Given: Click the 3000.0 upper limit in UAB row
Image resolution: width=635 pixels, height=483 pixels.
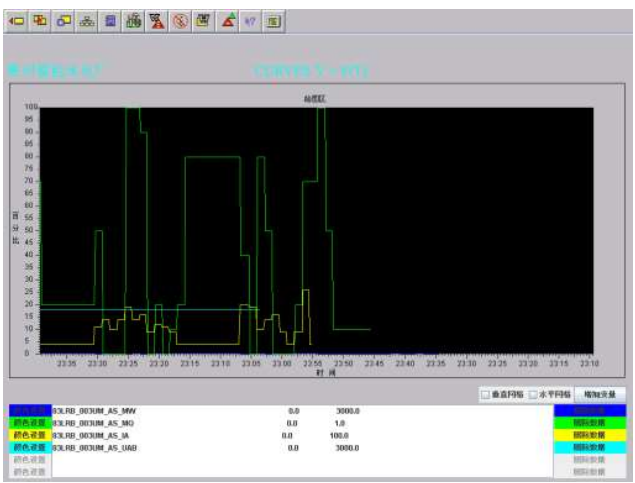Looking at the screenshot, I should pyautogui.click(x=347, y=448).
